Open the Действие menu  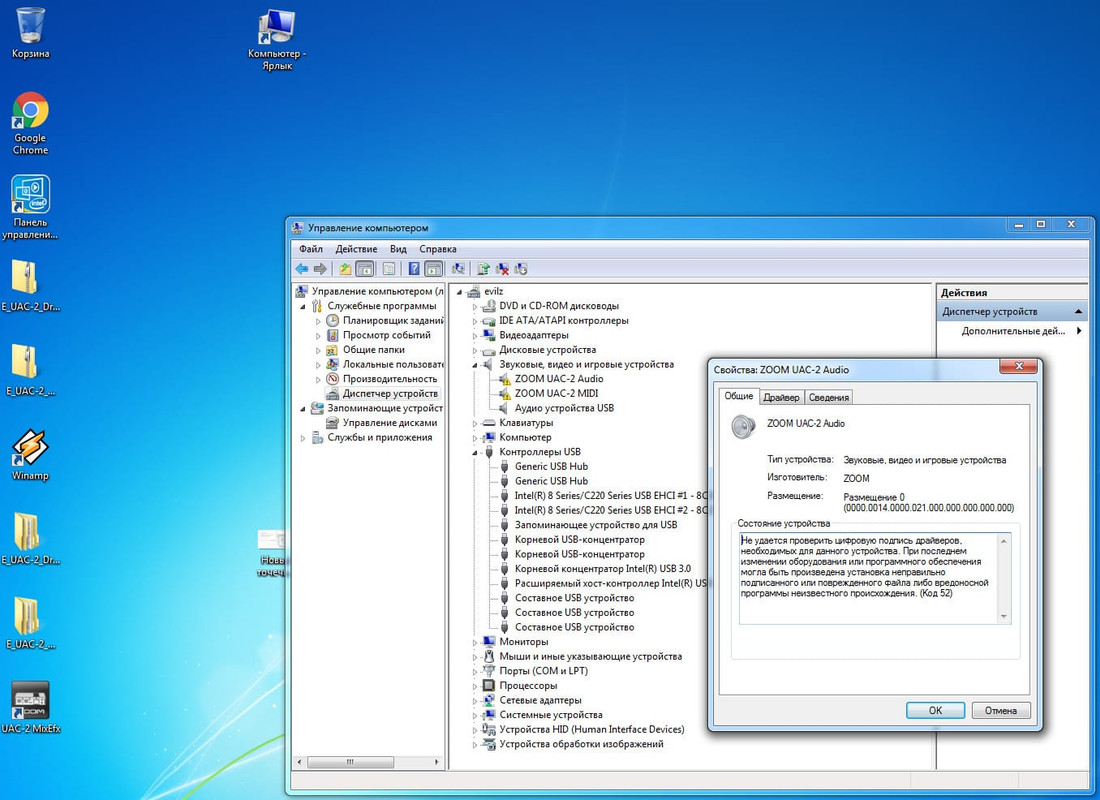[x=356, y=249]
